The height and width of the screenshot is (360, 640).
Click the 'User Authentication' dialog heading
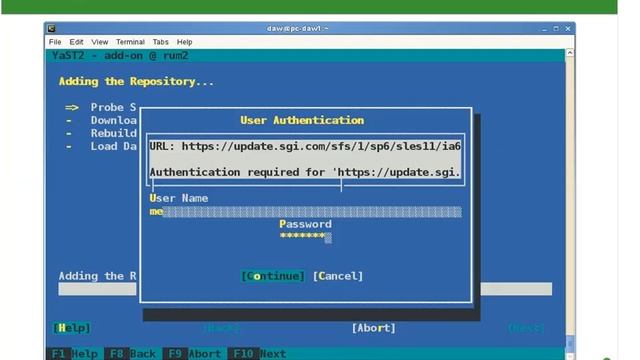[x=302, y=120]
